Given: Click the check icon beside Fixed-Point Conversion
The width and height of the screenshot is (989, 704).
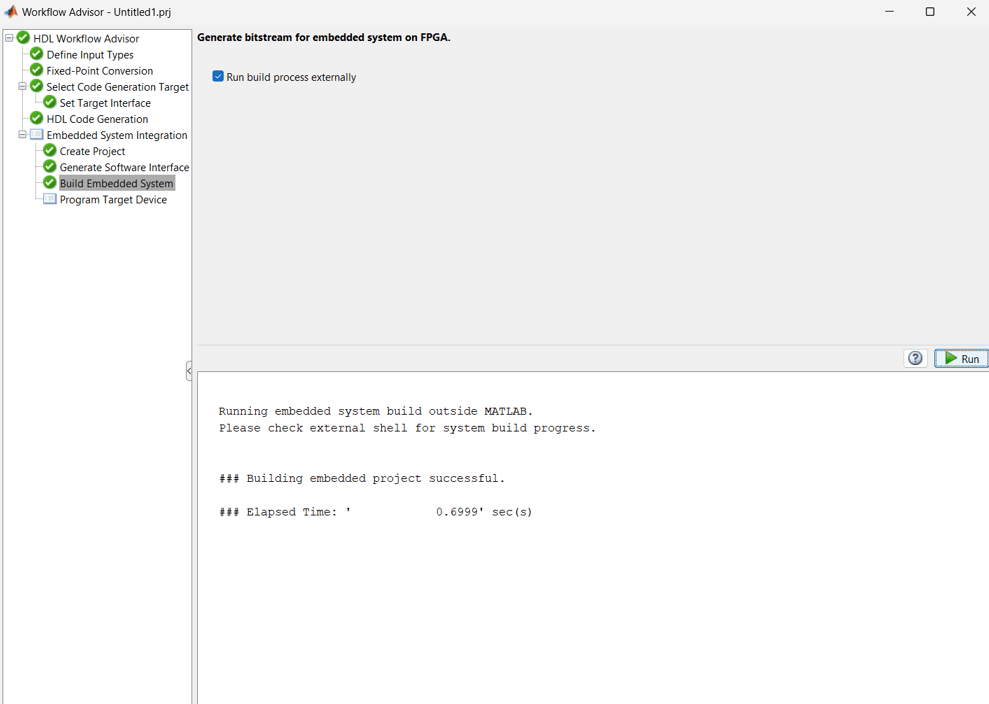Looking at the screenshot, I should [35, 70].
